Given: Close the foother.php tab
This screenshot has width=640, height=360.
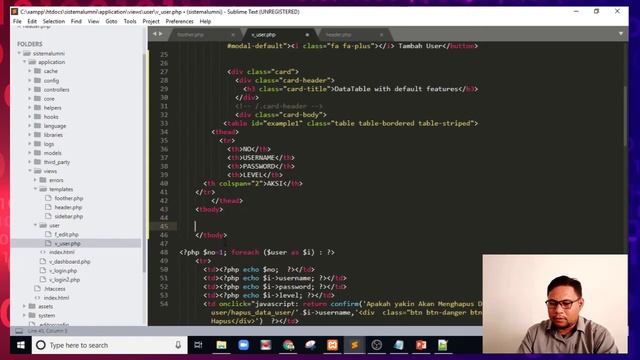Looking at the screenshot, I should tap(233, 35).
